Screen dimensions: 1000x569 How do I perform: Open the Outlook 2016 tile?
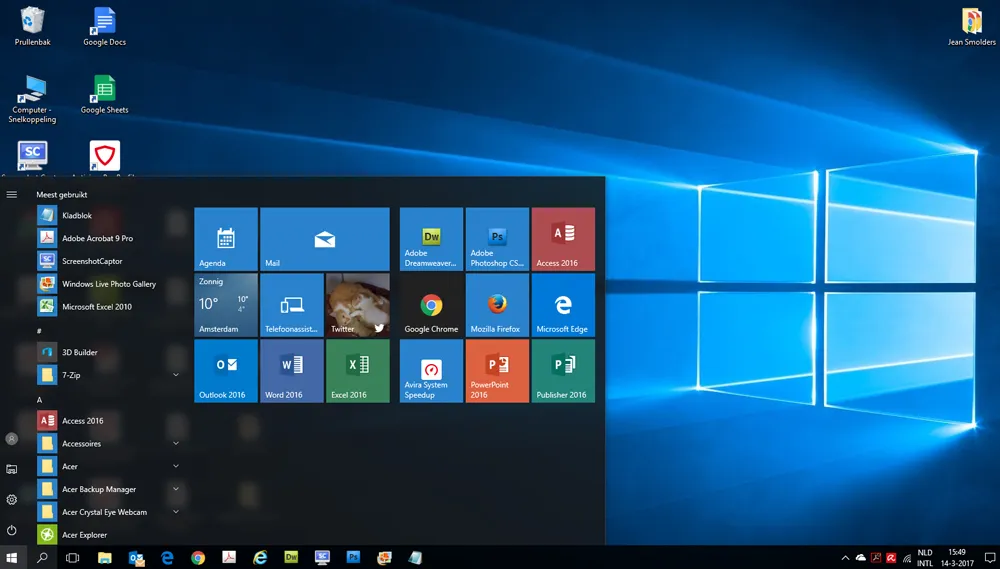click(226, 371)
